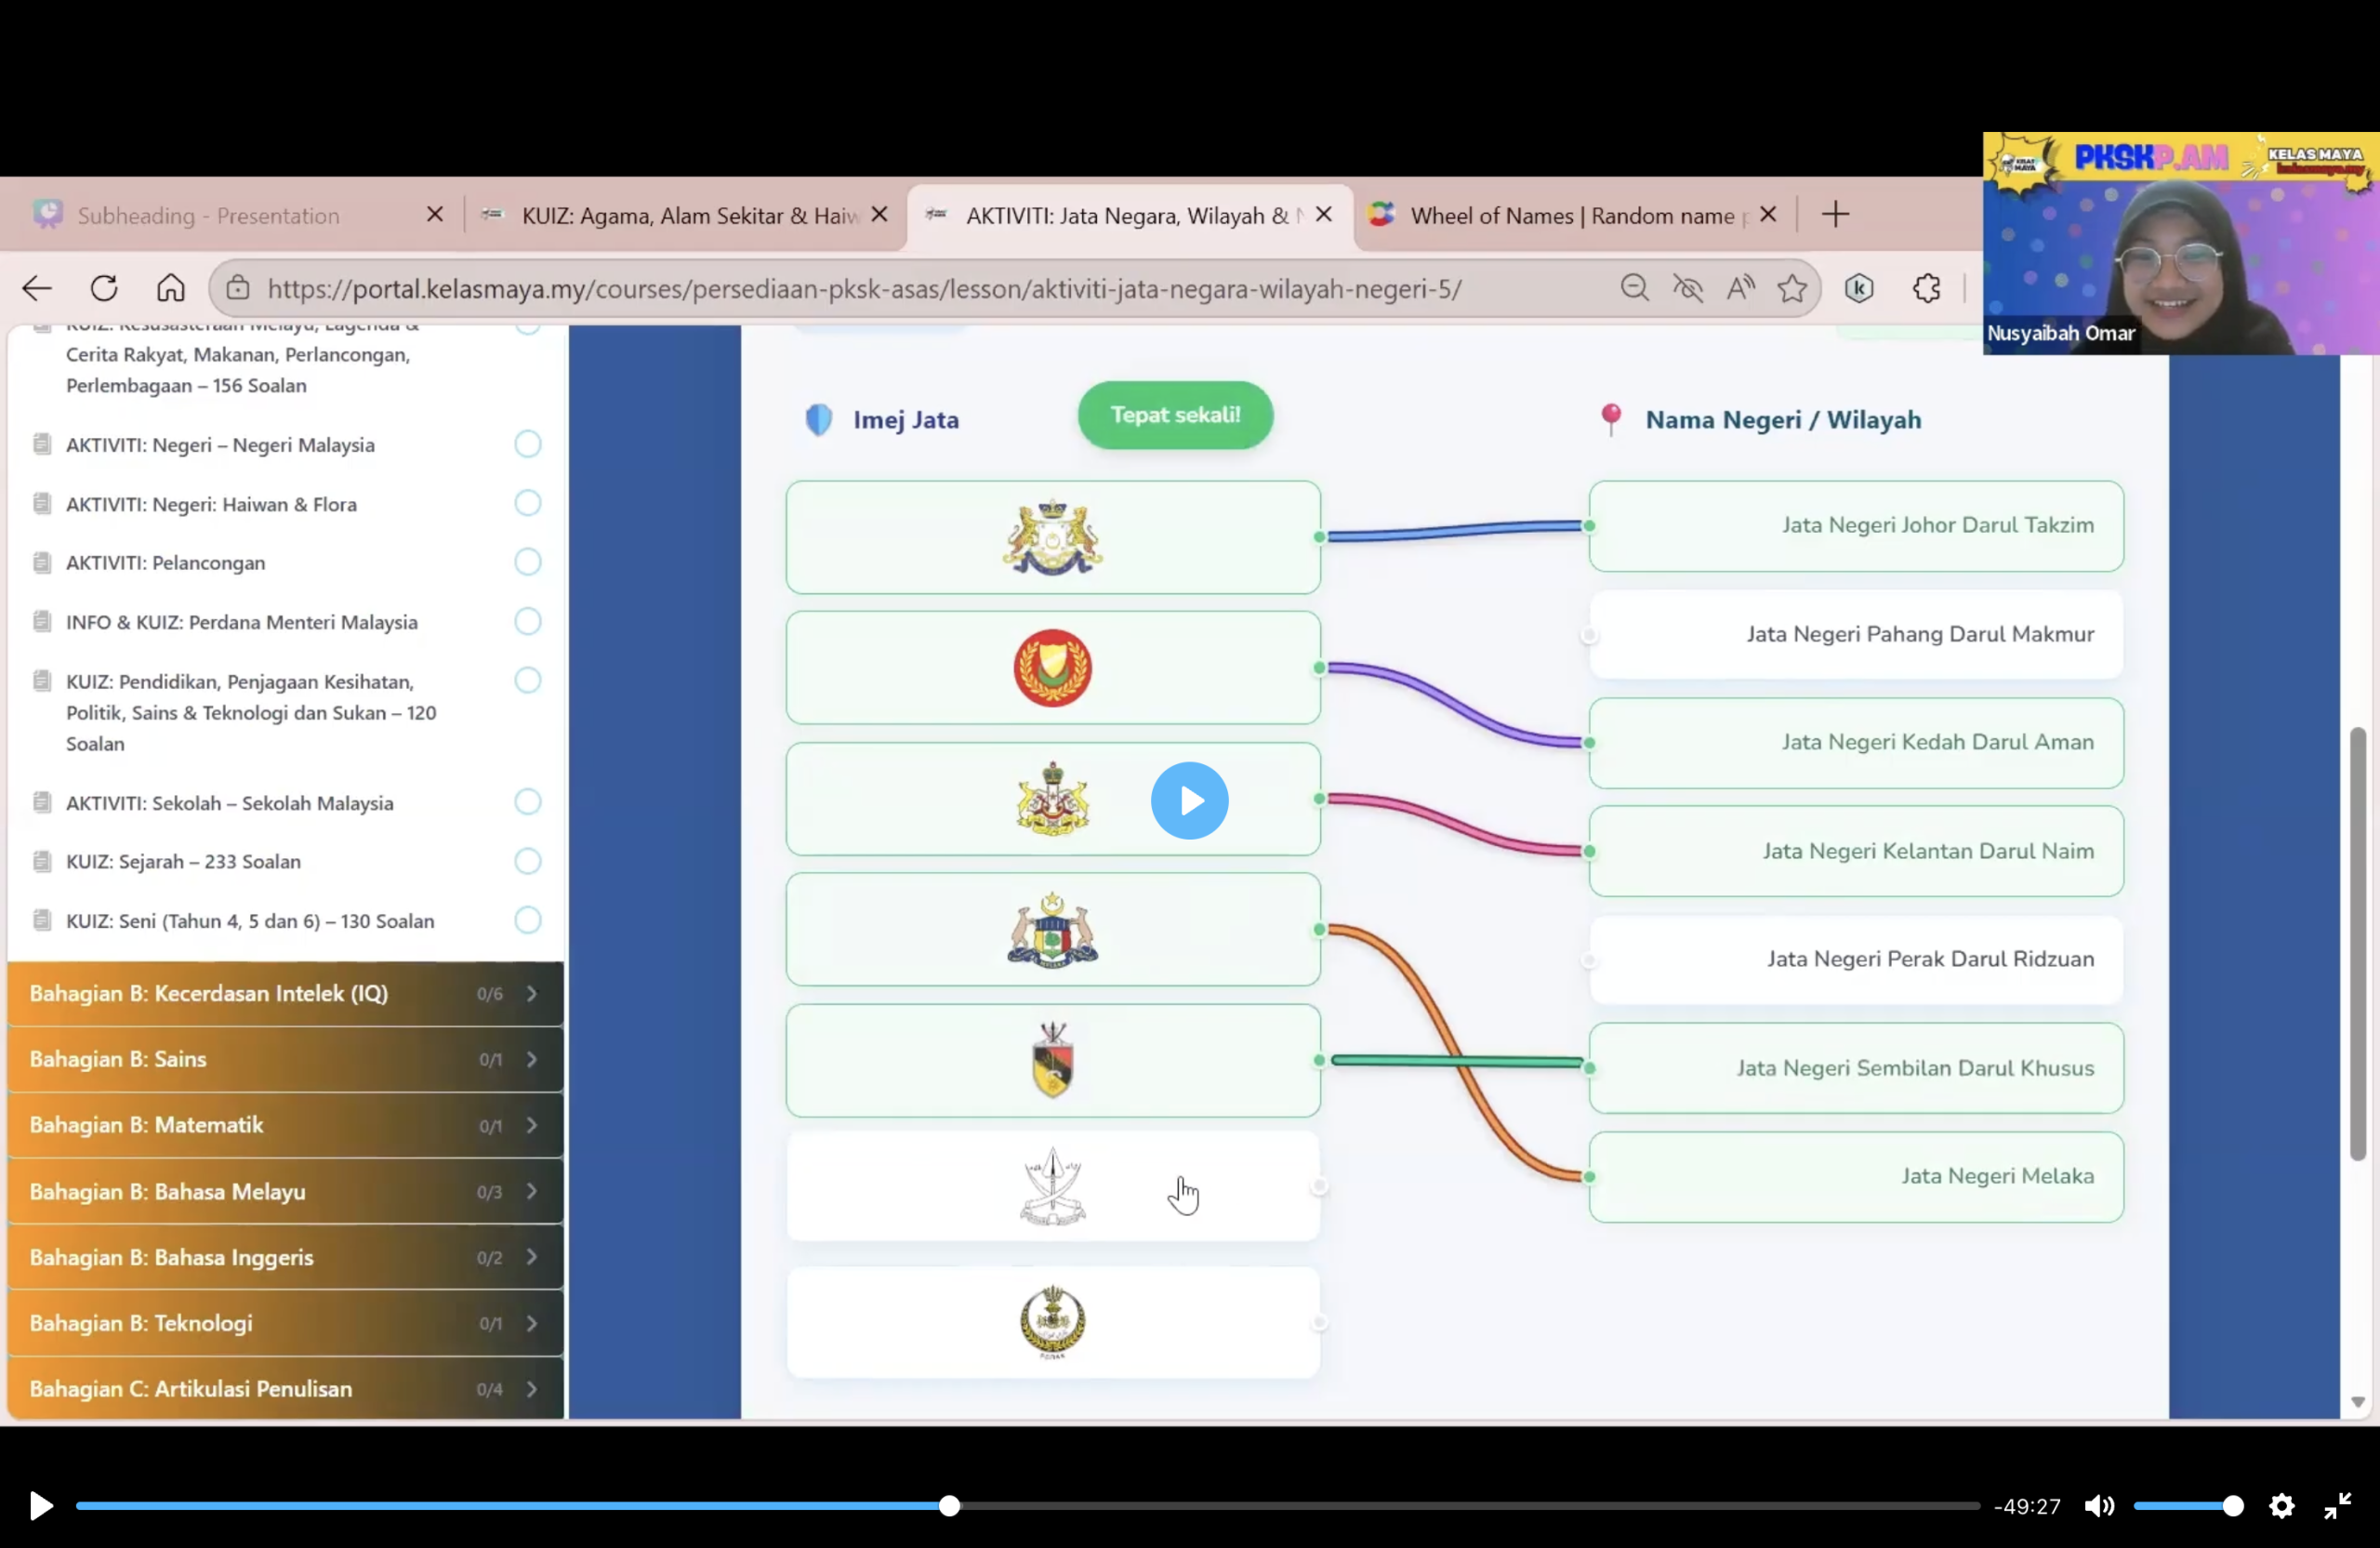Open INFO & KUIZ: Perdana Menteri Malaysia lesson
The width and height of the screenshot is (2380, 1548).
242,622
